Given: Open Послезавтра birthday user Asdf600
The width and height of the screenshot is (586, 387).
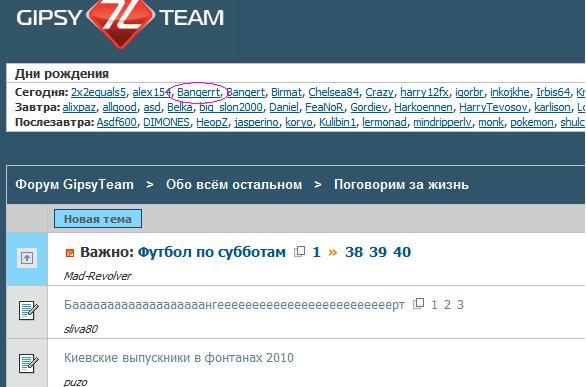Looking at the screenshot, I should coord(117,123).
